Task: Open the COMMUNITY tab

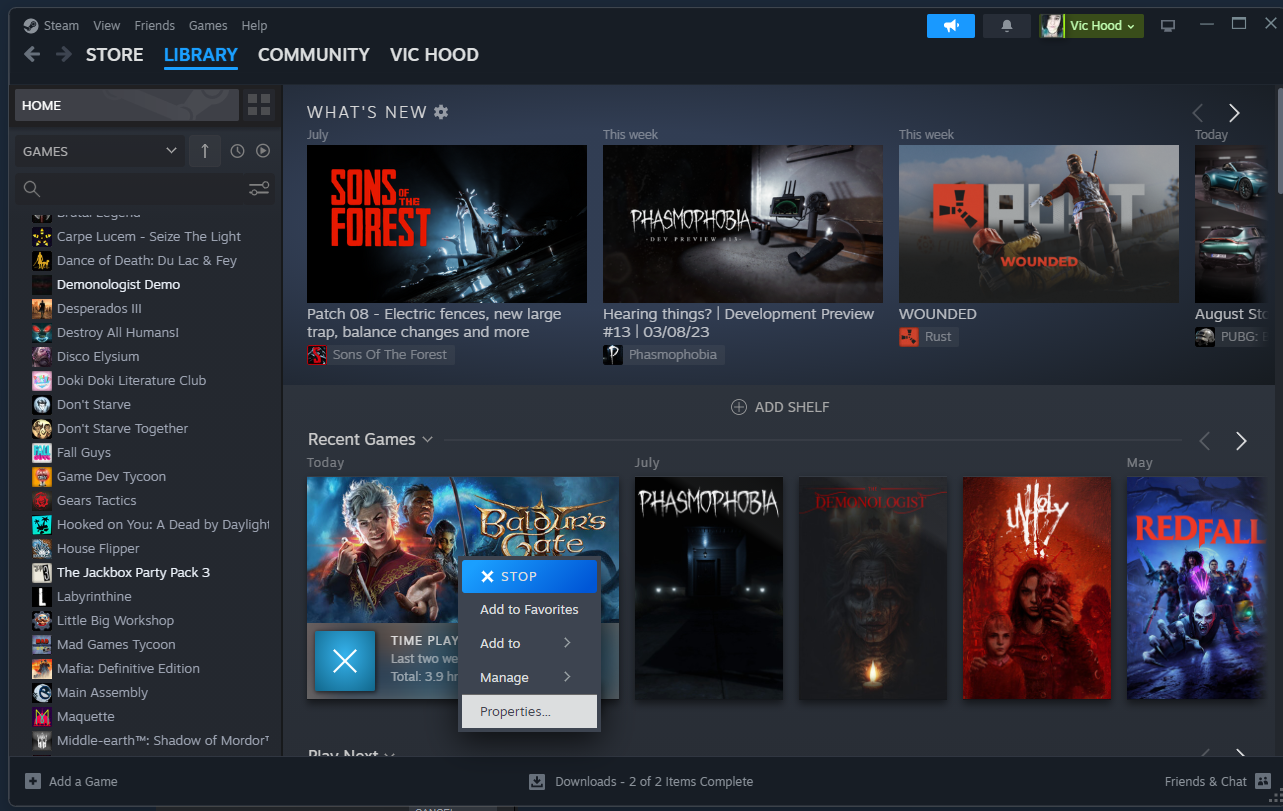Action: coord(314,55)
